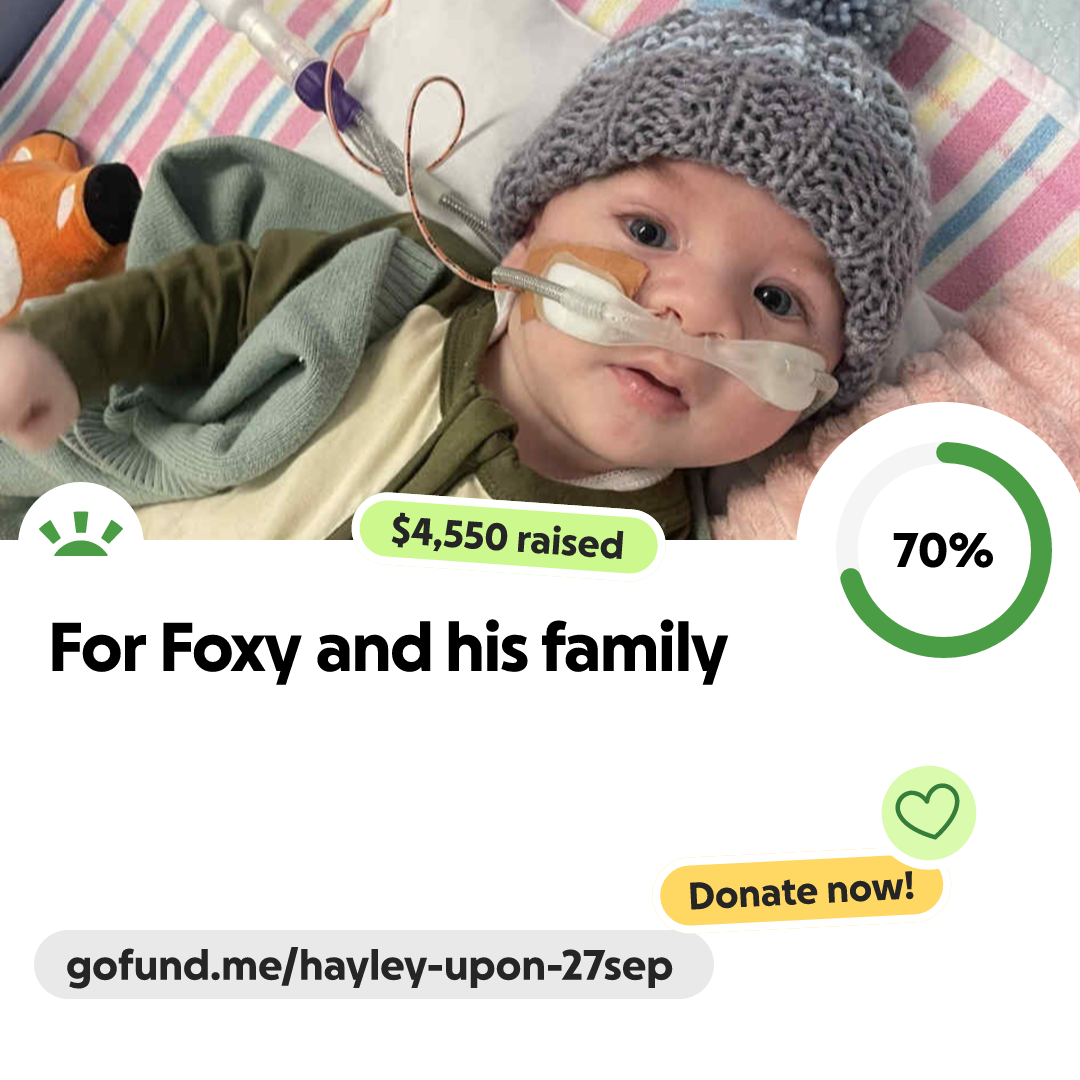The width and height of the screenshot is (1080, 1080).
Task: Click the $4,550 raised badge
Action: [x=508, y=537]
